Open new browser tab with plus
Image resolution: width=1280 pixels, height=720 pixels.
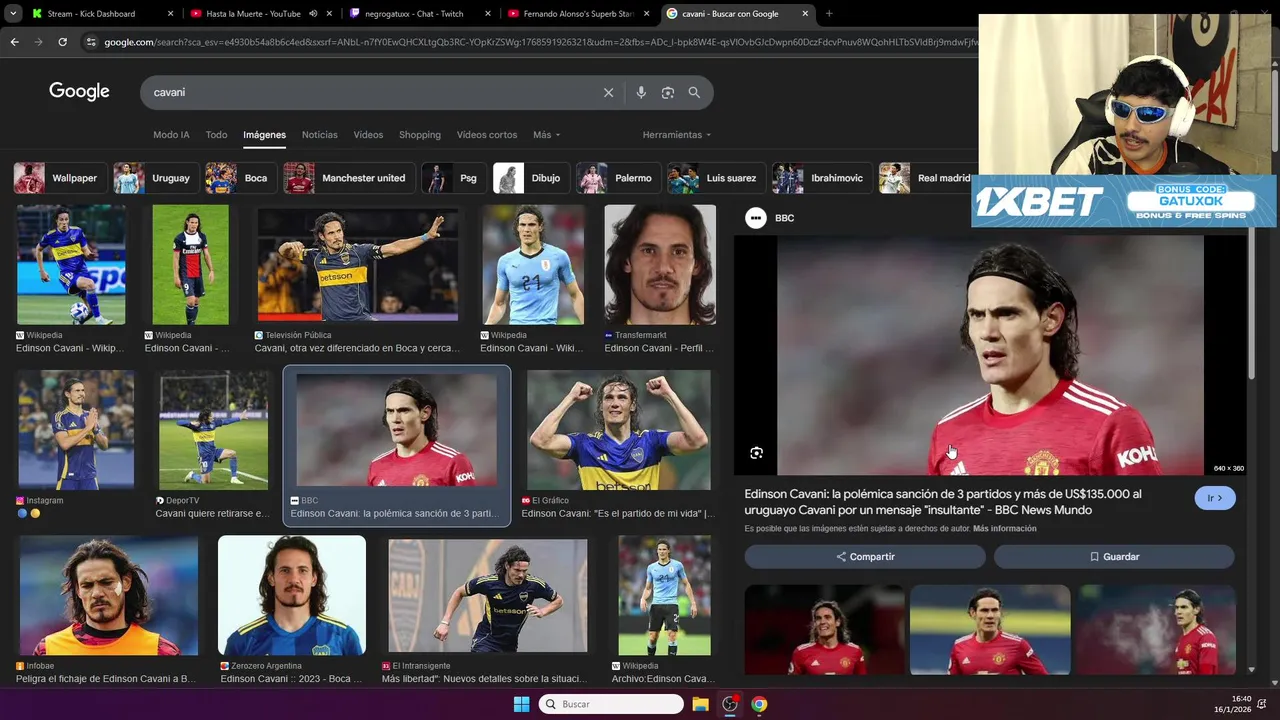(x=829, y=14)
